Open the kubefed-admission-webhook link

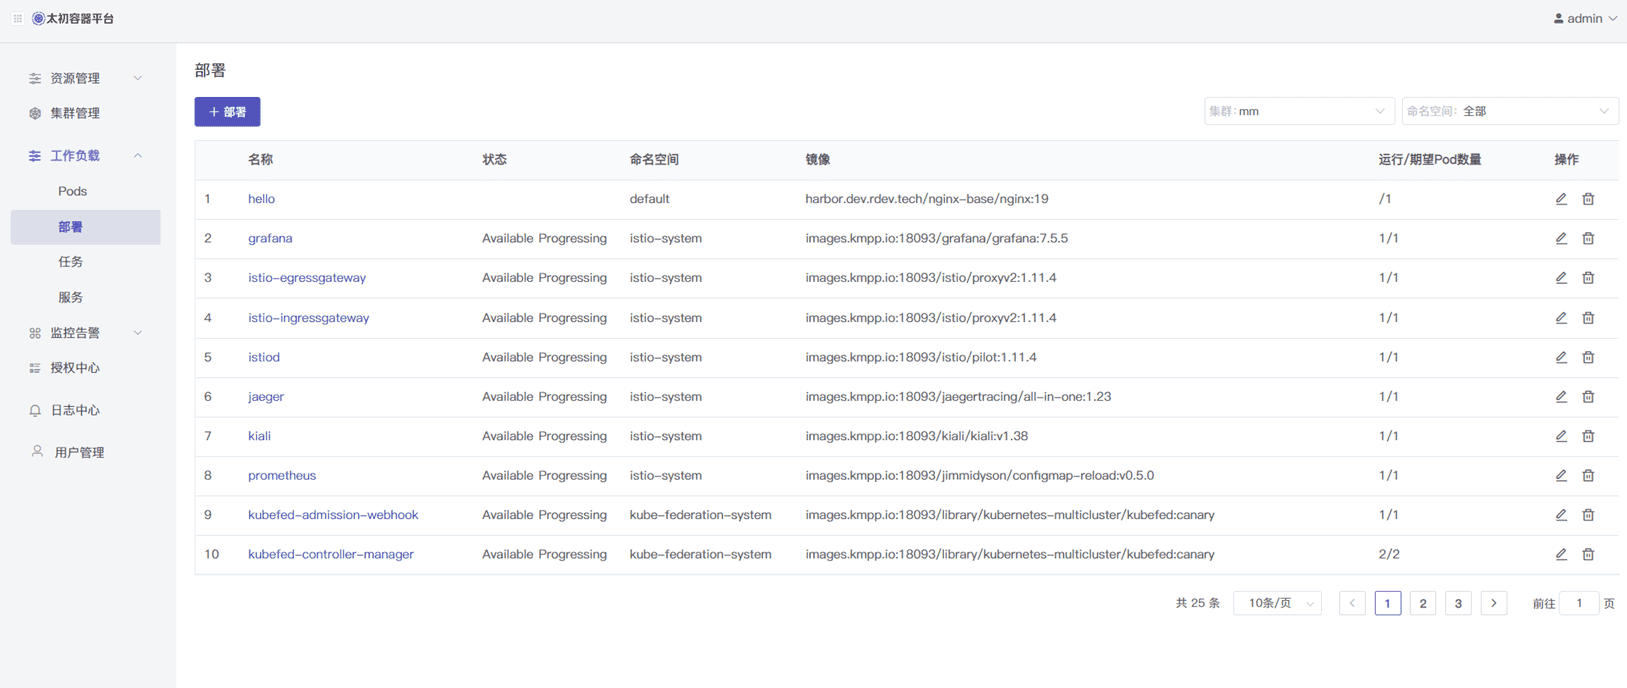click(x=333, y=515)
